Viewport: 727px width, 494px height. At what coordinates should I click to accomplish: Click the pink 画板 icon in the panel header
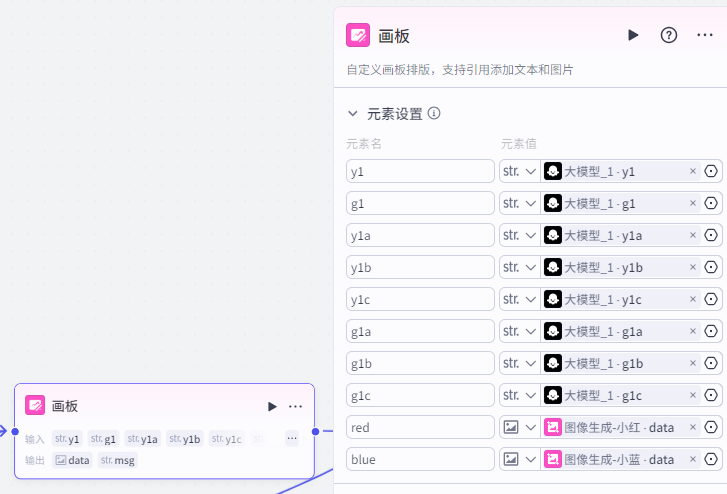pyautogui.click(x=358, y=35)
